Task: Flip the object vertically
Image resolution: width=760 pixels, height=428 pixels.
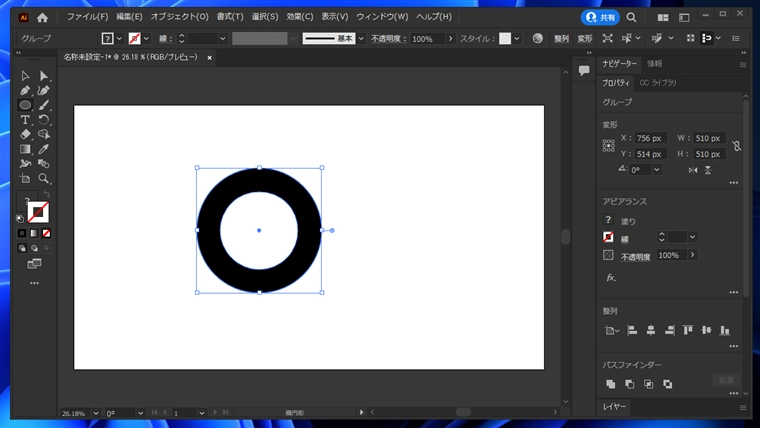Action: pos(708,170)
